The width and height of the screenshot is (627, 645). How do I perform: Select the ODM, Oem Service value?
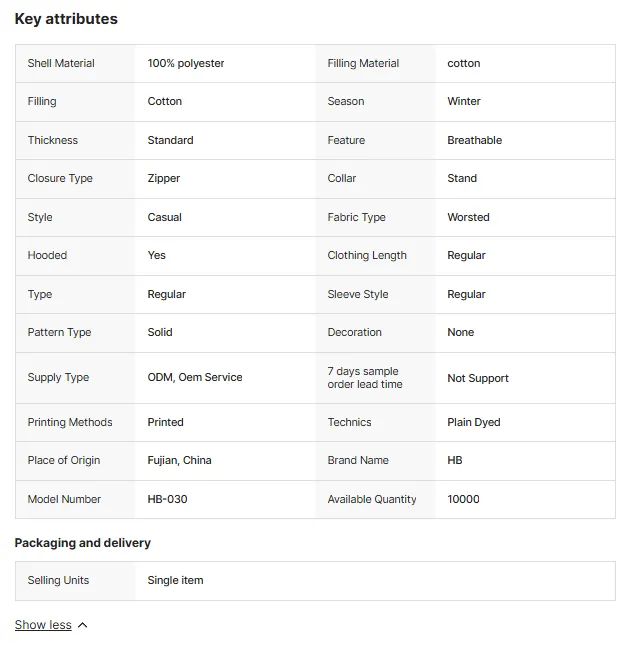pos(195,377)
